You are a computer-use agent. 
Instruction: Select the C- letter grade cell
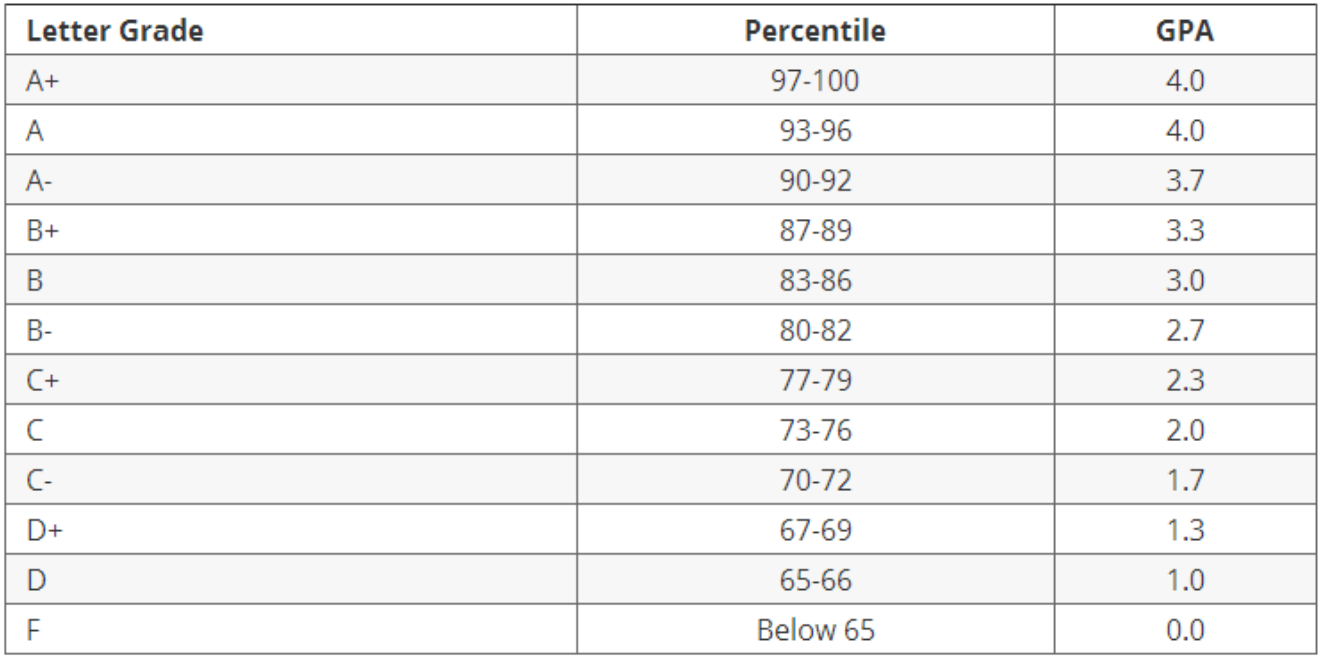[41, 481]
